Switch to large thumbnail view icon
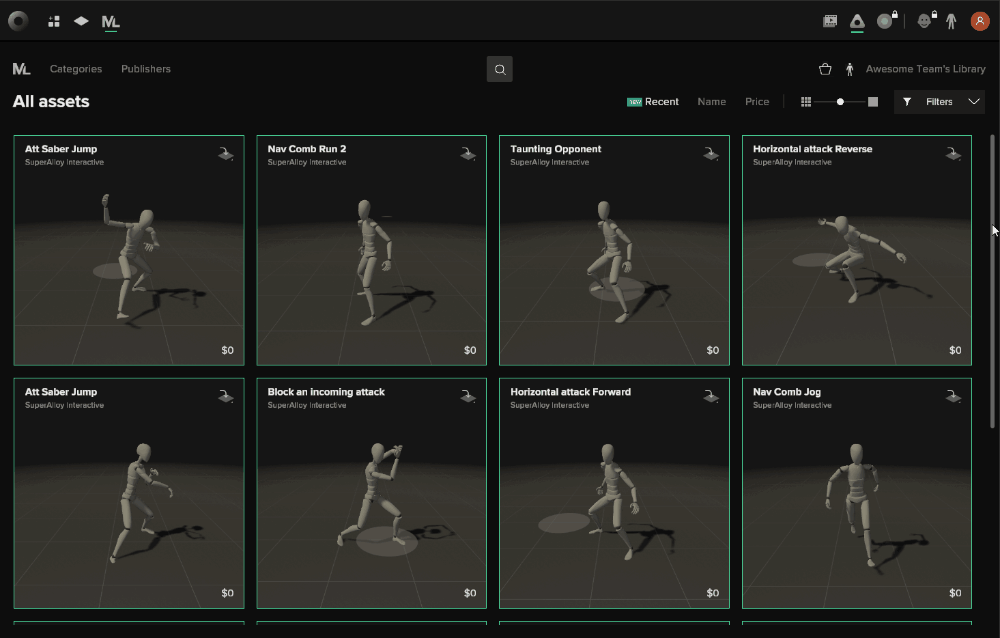 tap(873, 102)
